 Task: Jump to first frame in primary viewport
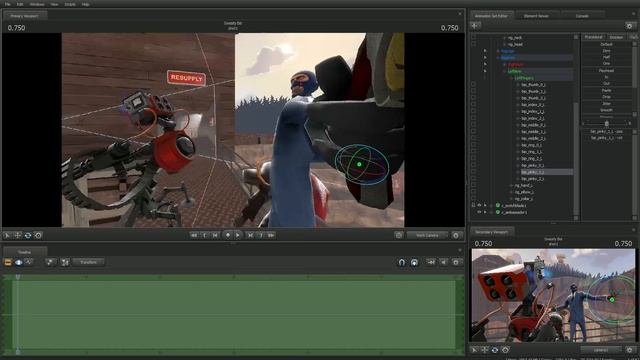click(x=194, y=235)
